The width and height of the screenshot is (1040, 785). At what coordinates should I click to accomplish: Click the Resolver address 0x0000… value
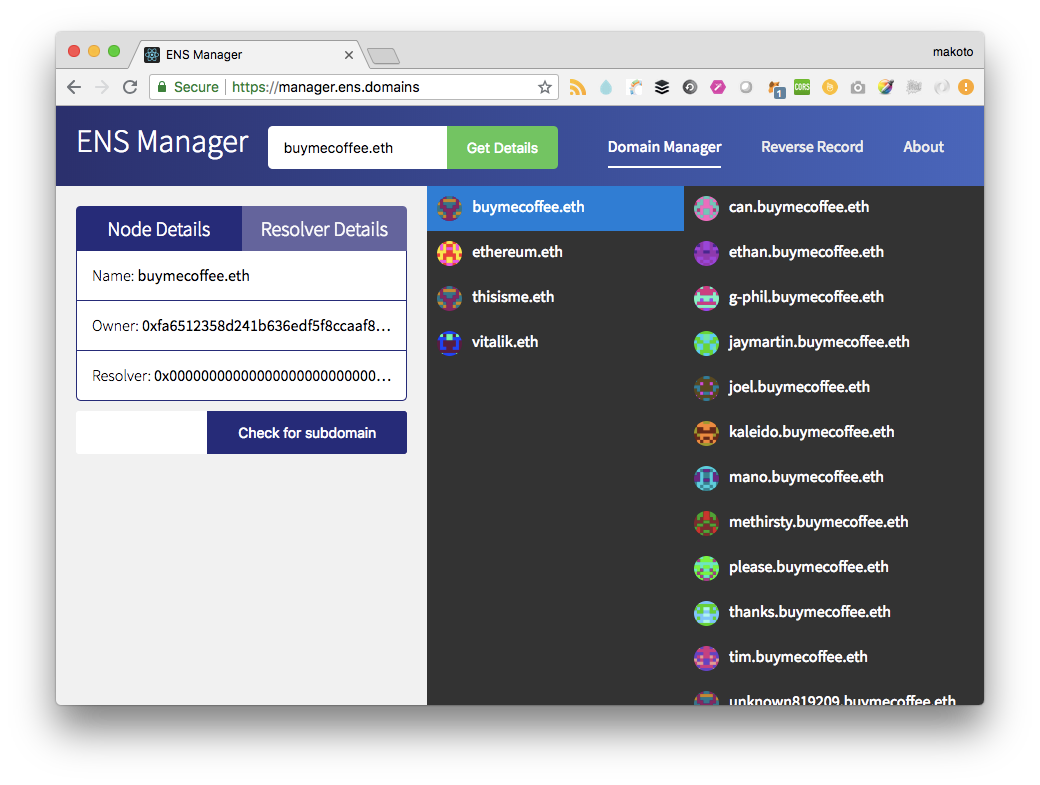point(273,376)
